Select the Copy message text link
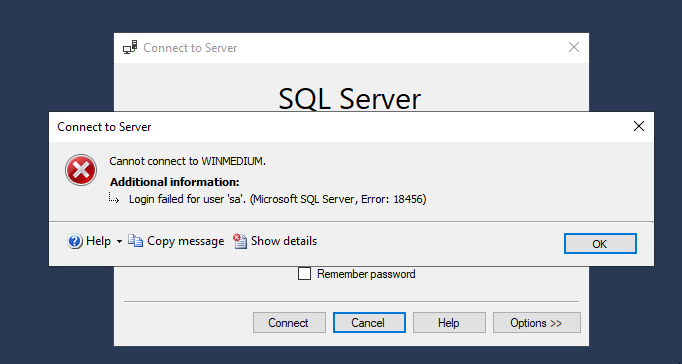 pyautogui.click(x=186, y=241)
